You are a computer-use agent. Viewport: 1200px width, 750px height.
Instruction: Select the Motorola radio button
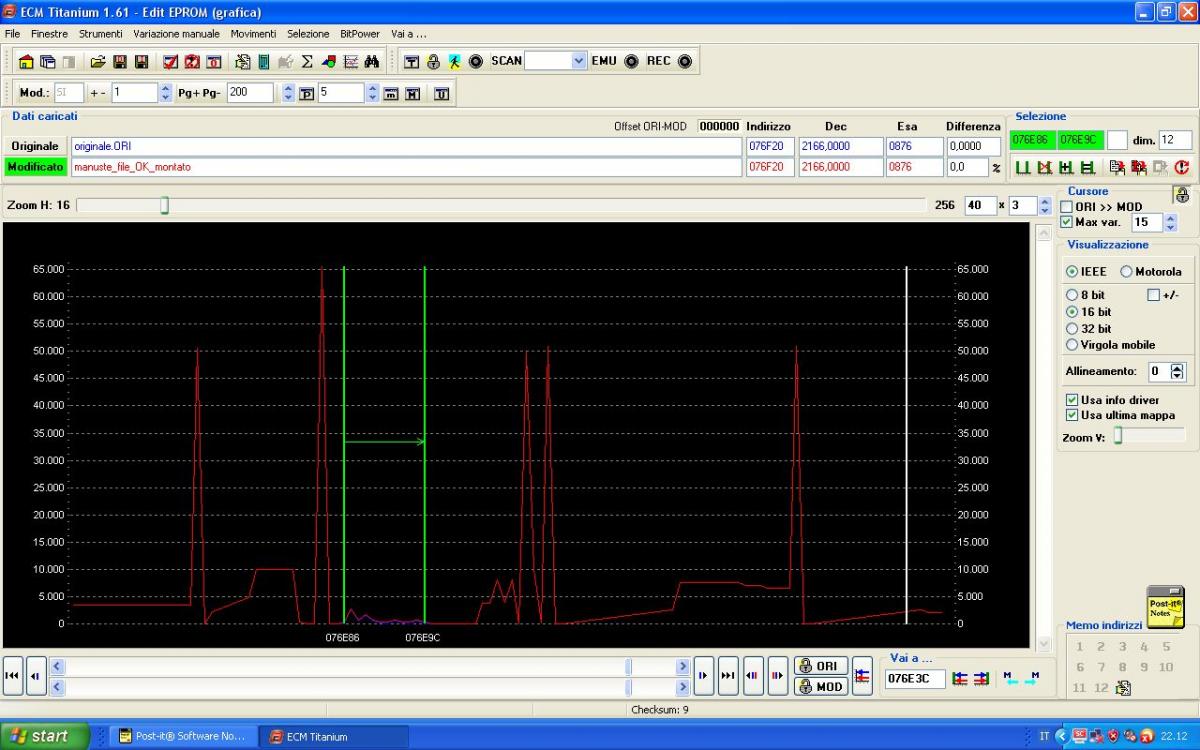coord(1126,271)
